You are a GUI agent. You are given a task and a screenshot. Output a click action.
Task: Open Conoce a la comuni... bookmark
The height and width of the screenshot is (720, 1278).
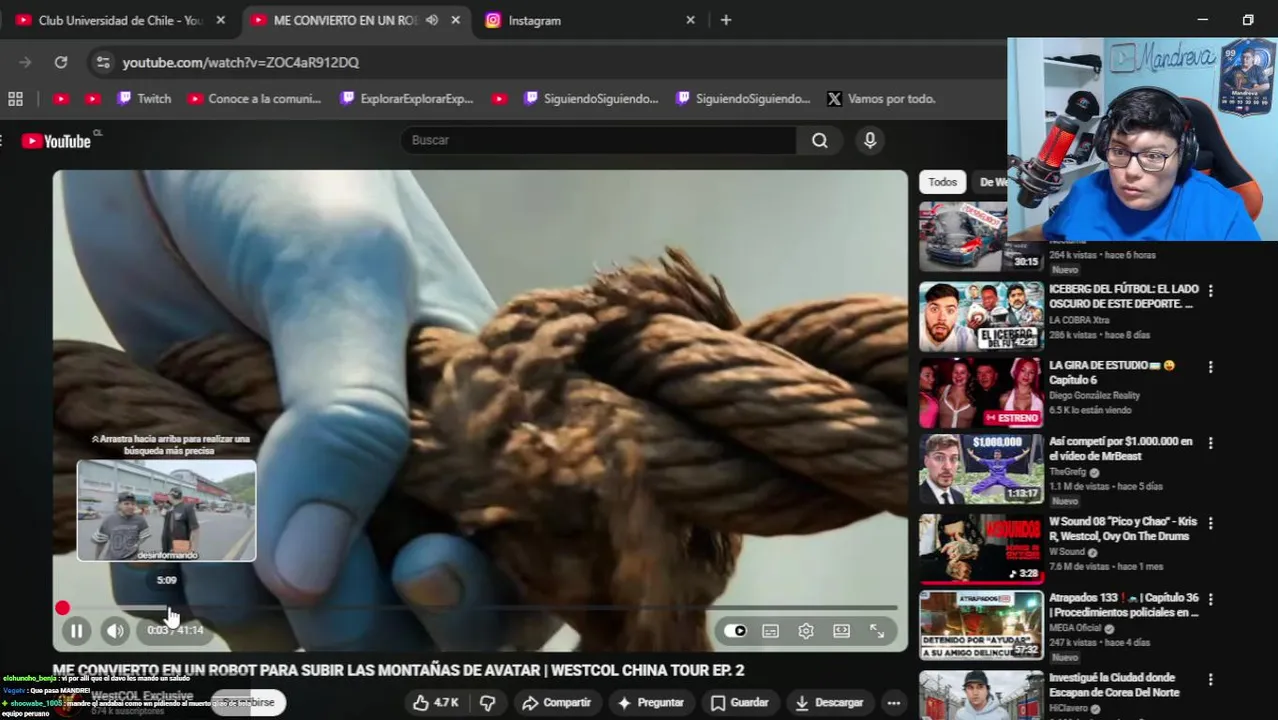tap(255, 99)
